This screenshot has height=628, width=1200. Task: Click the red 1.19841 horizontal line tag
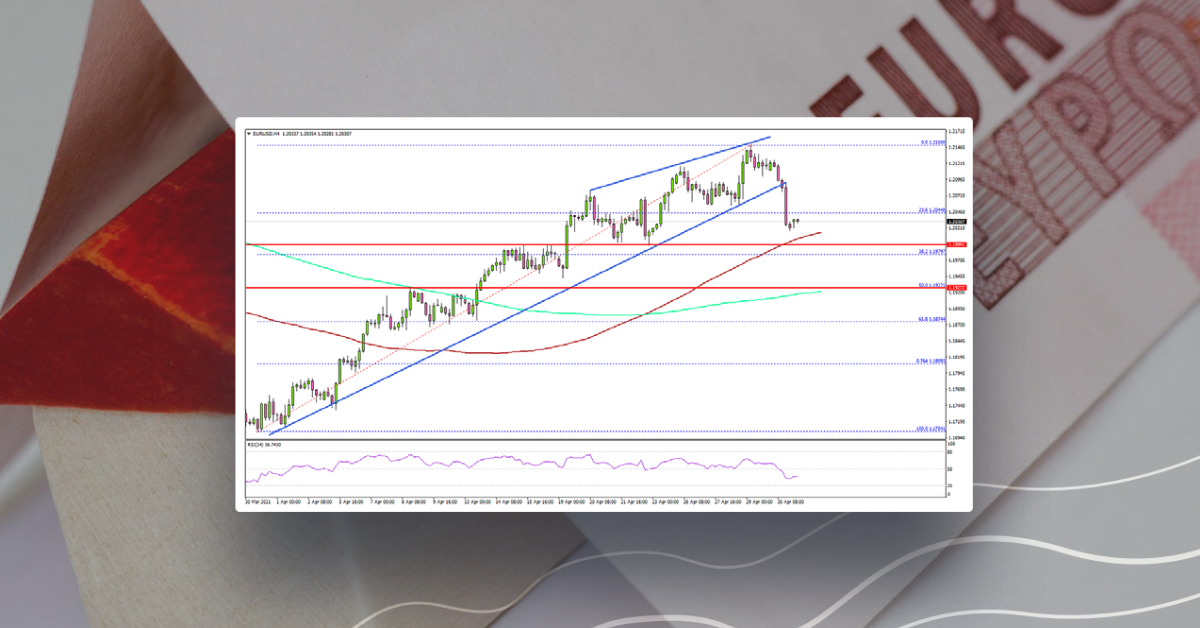click(x=955, y=243)
